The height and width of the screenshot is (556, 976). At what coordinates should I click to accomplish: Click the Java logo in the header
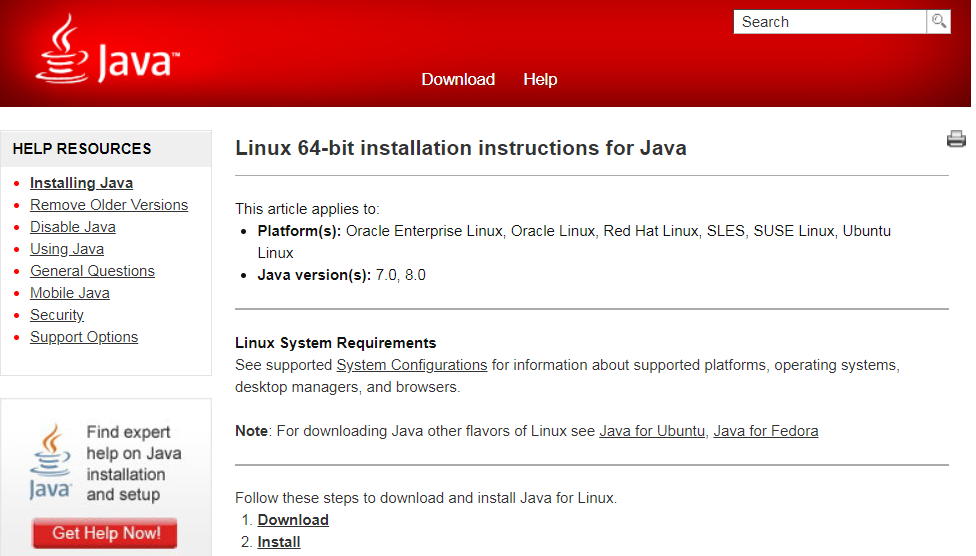pyautogui.click(x=108, y=52)
